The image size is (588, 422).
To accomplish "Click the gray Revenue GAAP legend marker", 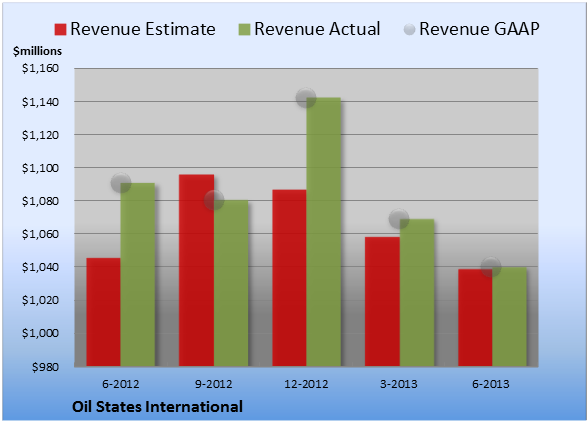I will 409,30.
